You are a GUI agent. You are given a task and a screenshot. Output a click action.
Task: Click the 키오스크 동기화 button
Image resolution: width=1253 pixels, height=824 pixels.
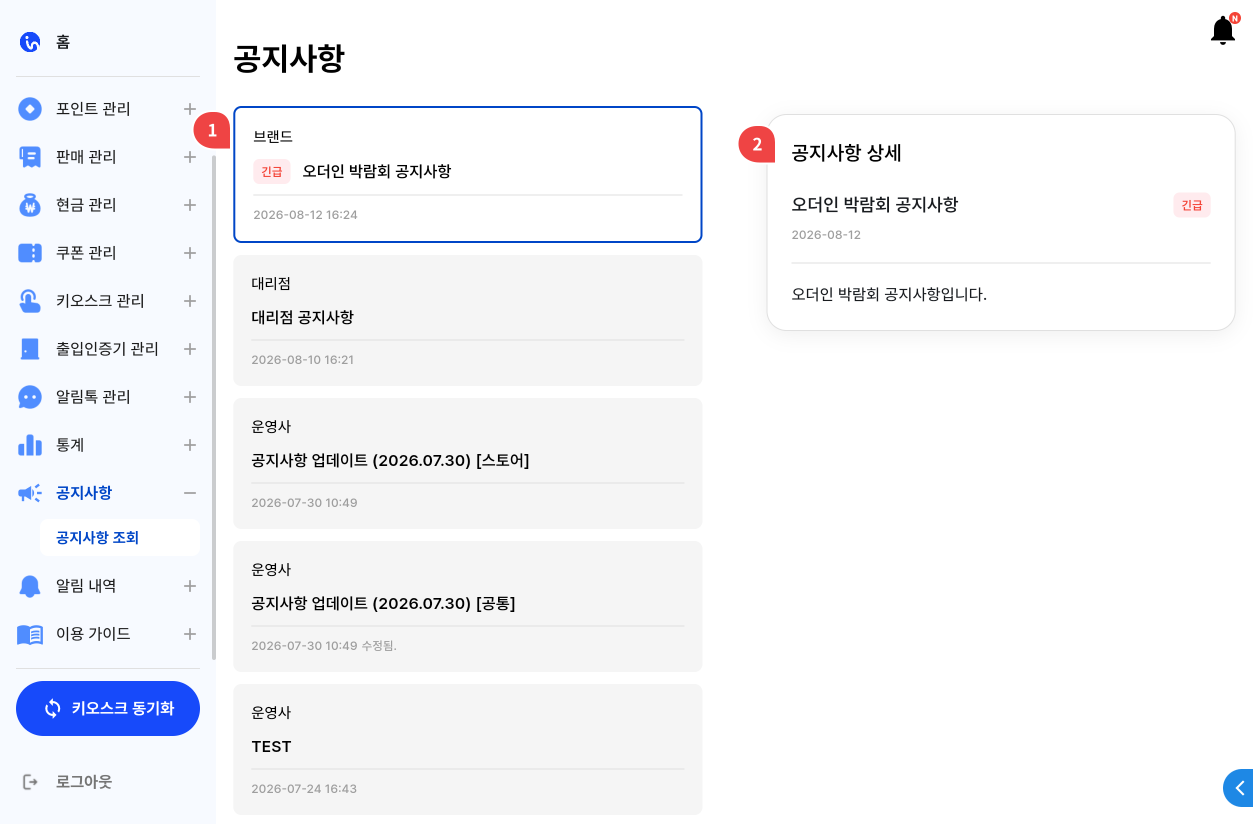pos(108,708)
